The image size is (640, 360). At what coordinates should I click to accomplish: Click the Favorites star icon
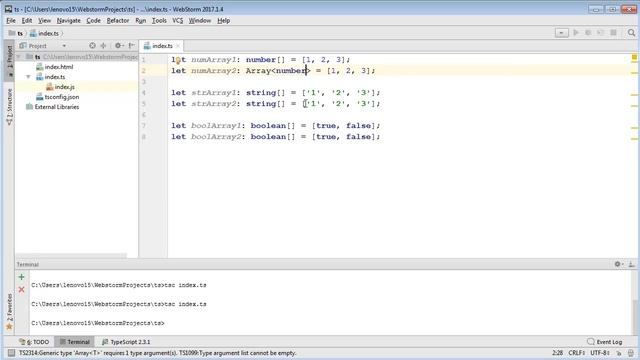point(9,327)
